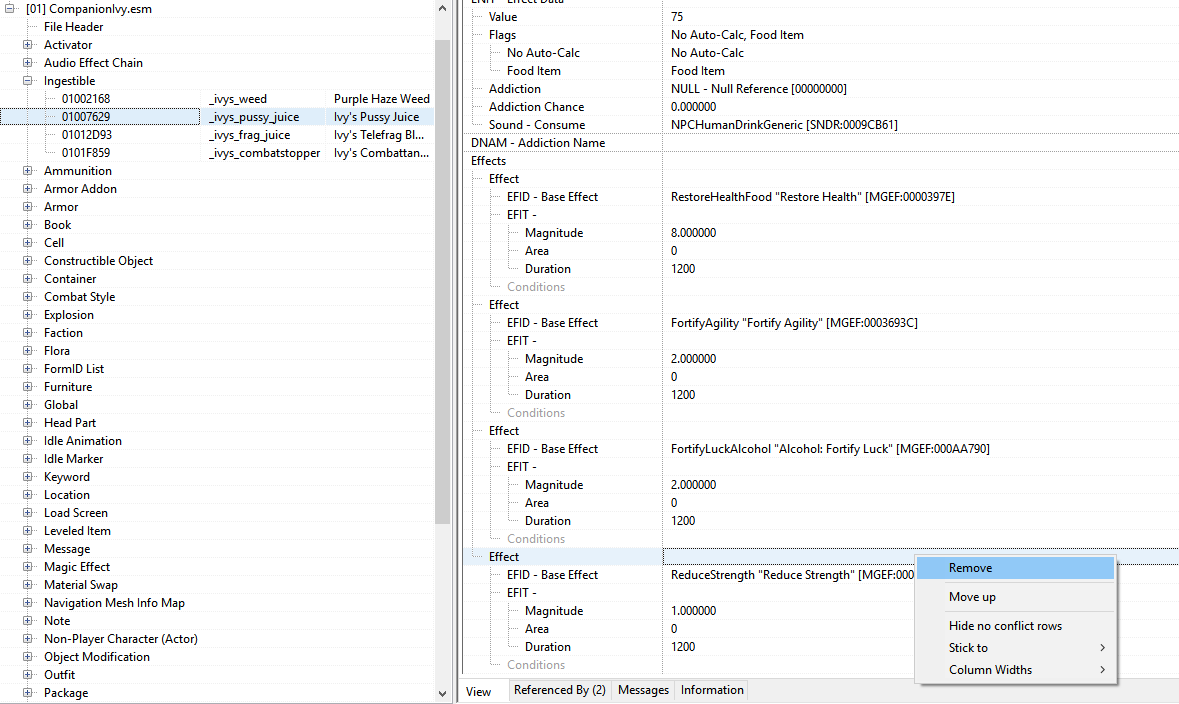Open the Information tab
The width and height of the screenshot is (1179, 704).
tap(712, 690)
